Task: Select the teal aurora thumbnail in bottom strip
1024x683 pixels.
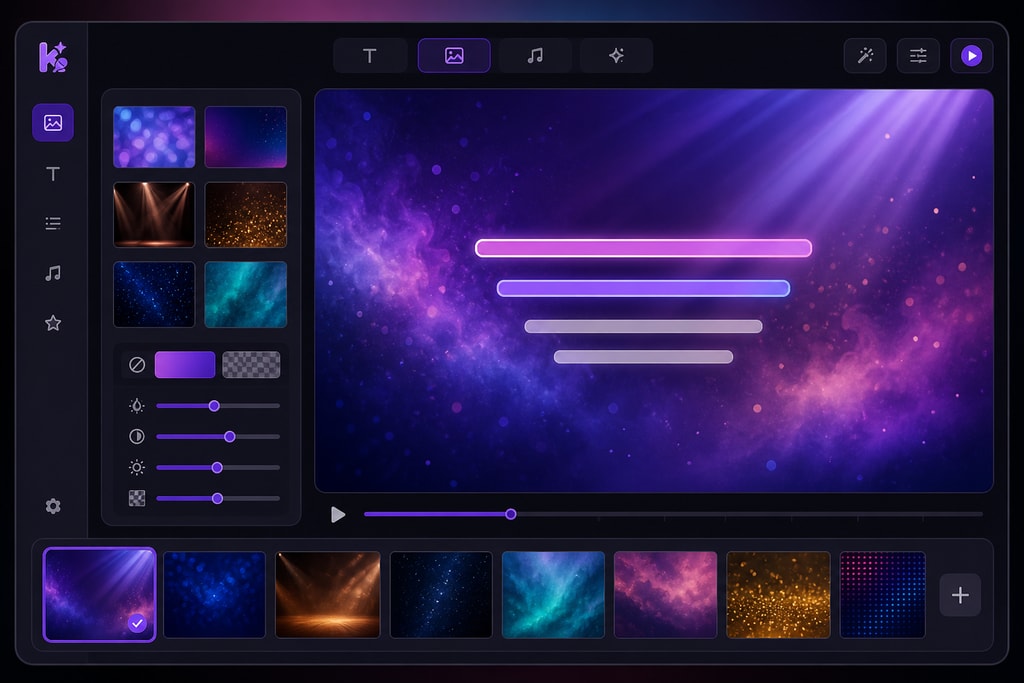Action: coord(553,595)
